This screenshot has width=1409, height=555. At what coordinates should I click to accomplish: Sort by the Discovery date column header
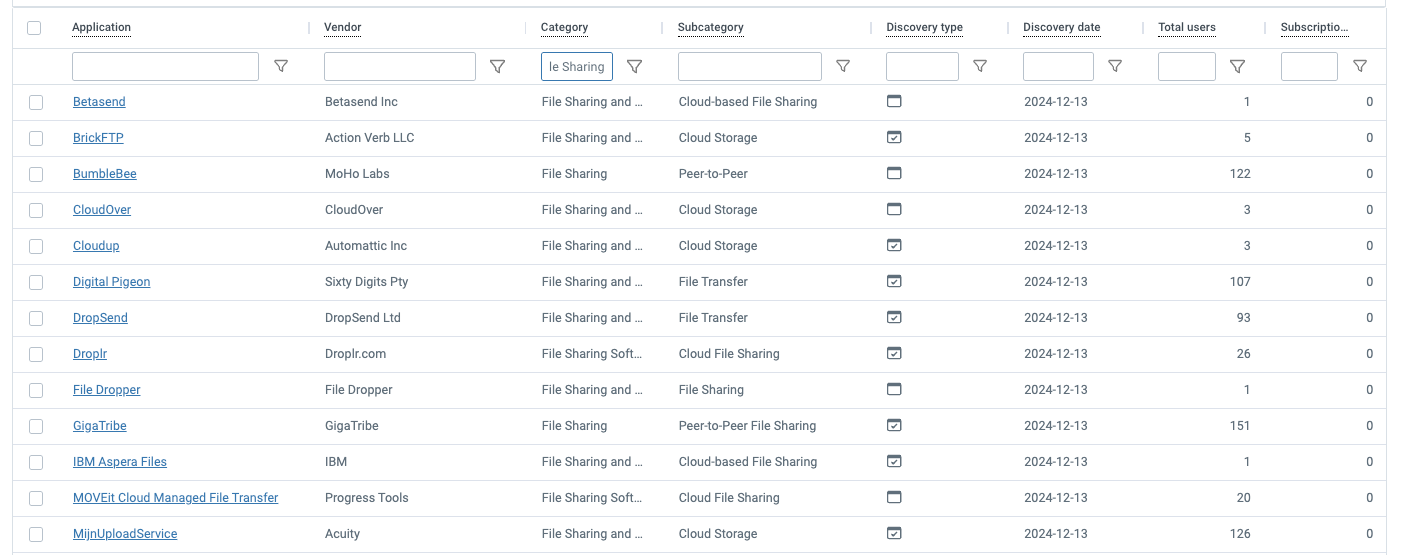click(1061, 27)
